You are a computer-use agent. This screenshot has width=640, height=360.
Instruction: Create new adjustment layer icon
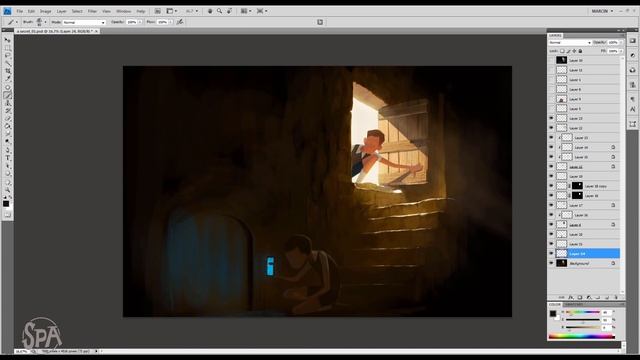(589, 298)
